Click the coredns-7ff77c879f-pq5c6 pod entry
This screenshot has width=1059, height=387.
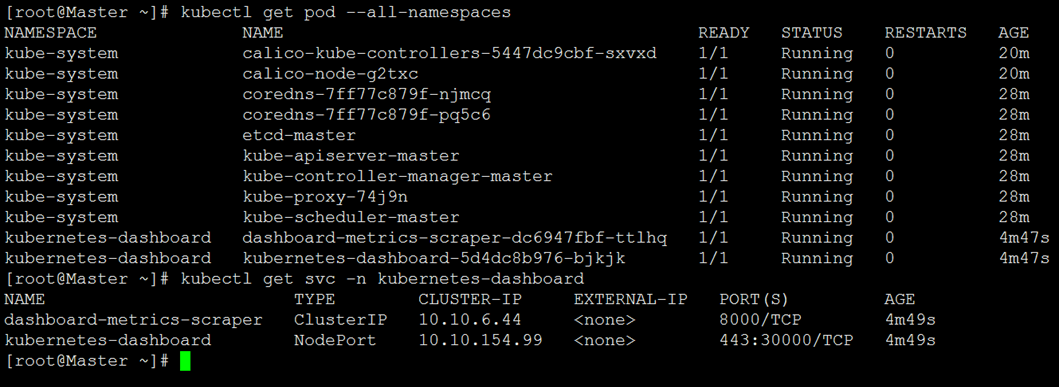point(366,115)
